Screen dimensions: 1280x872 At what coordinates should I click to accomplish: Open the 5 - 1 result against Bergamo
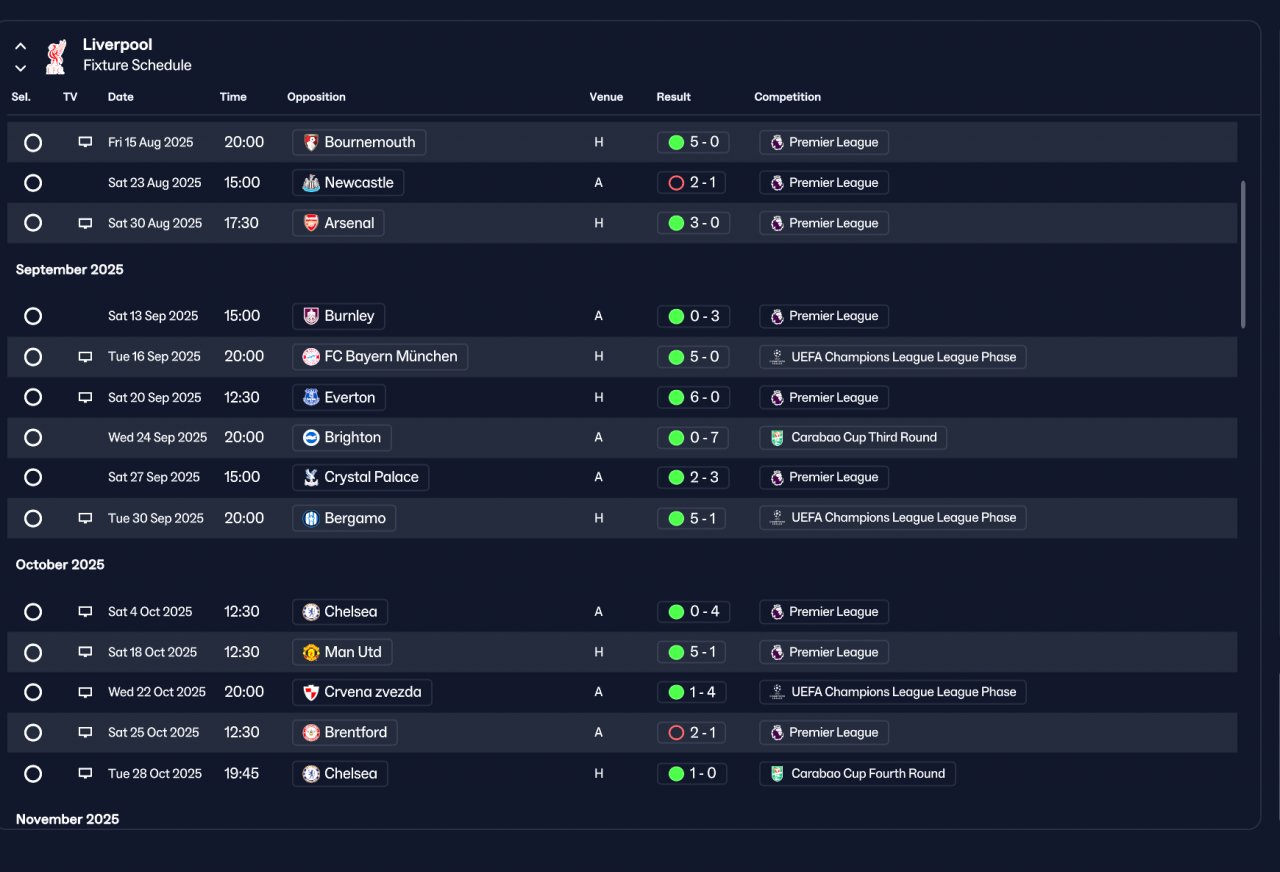click(x=692, y=518)
